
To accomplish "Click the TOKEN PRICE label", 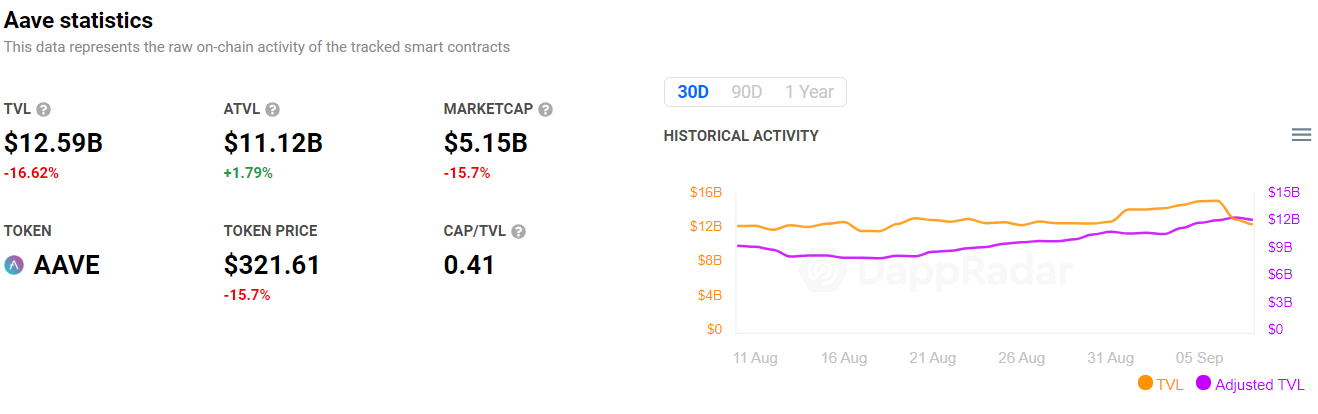I will [270, 231].
